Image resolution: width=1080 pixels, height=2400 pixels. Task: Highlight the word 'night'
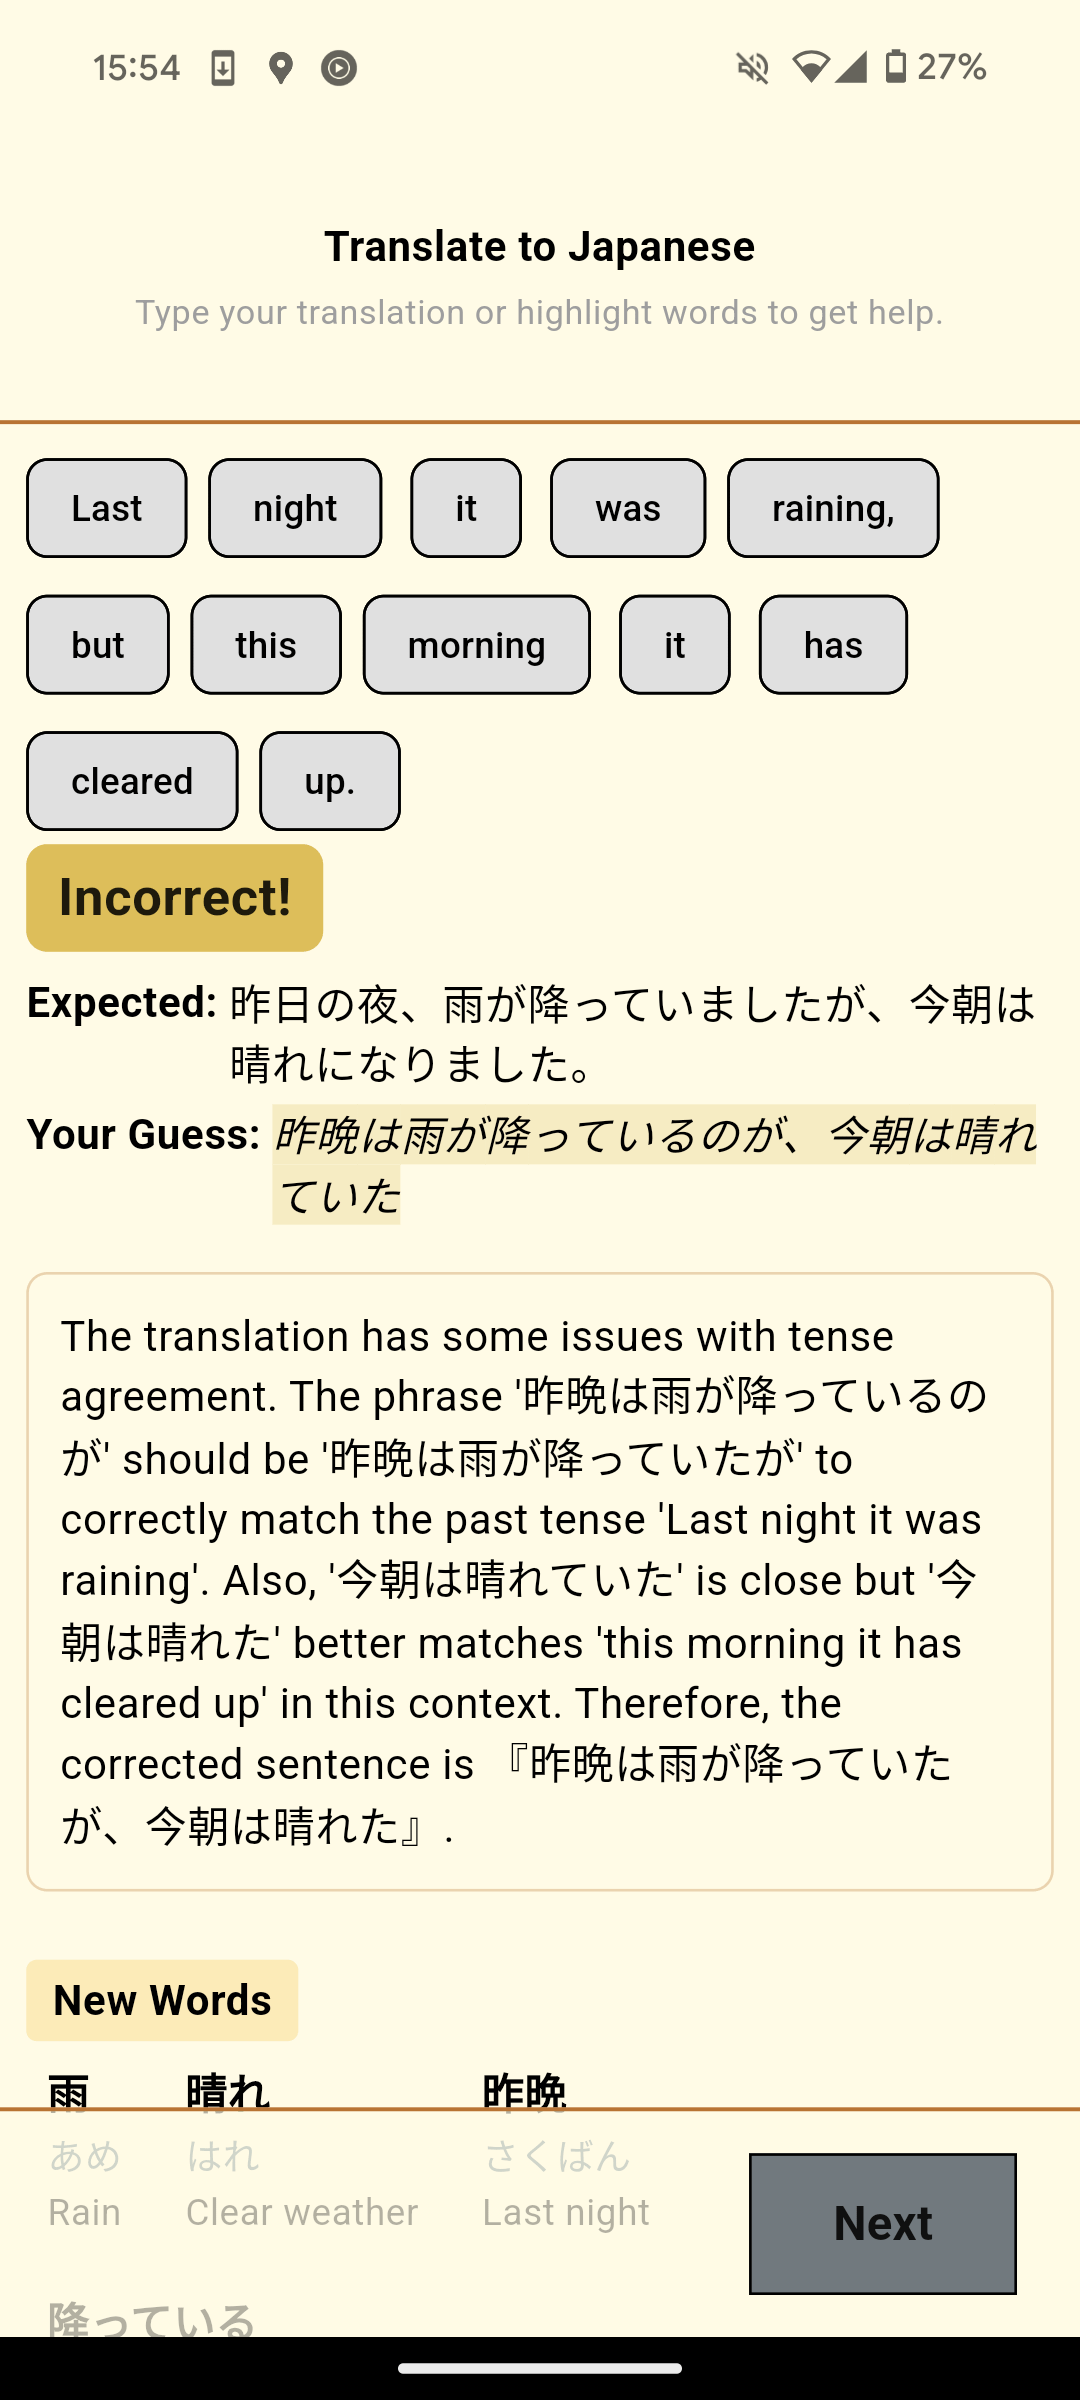coord(295,508)
